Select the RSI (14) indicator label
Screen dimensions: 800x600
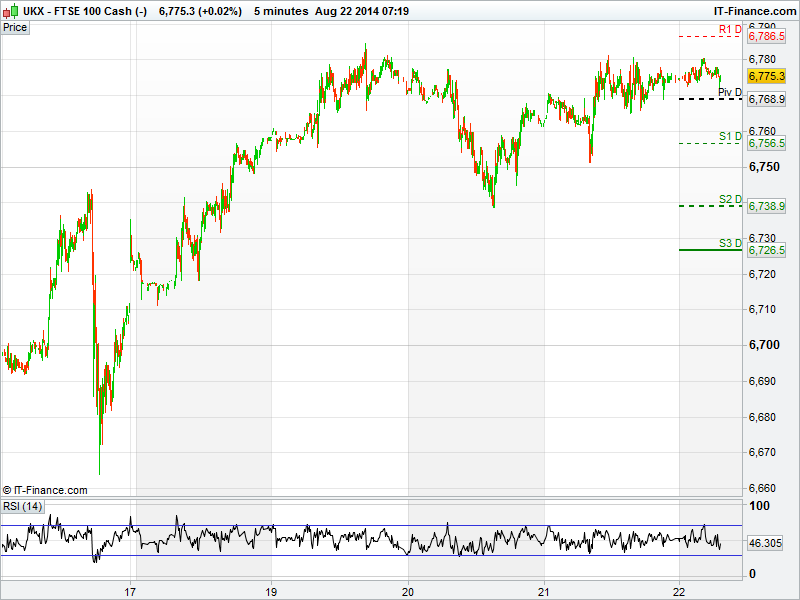click(x=23, y=506)
